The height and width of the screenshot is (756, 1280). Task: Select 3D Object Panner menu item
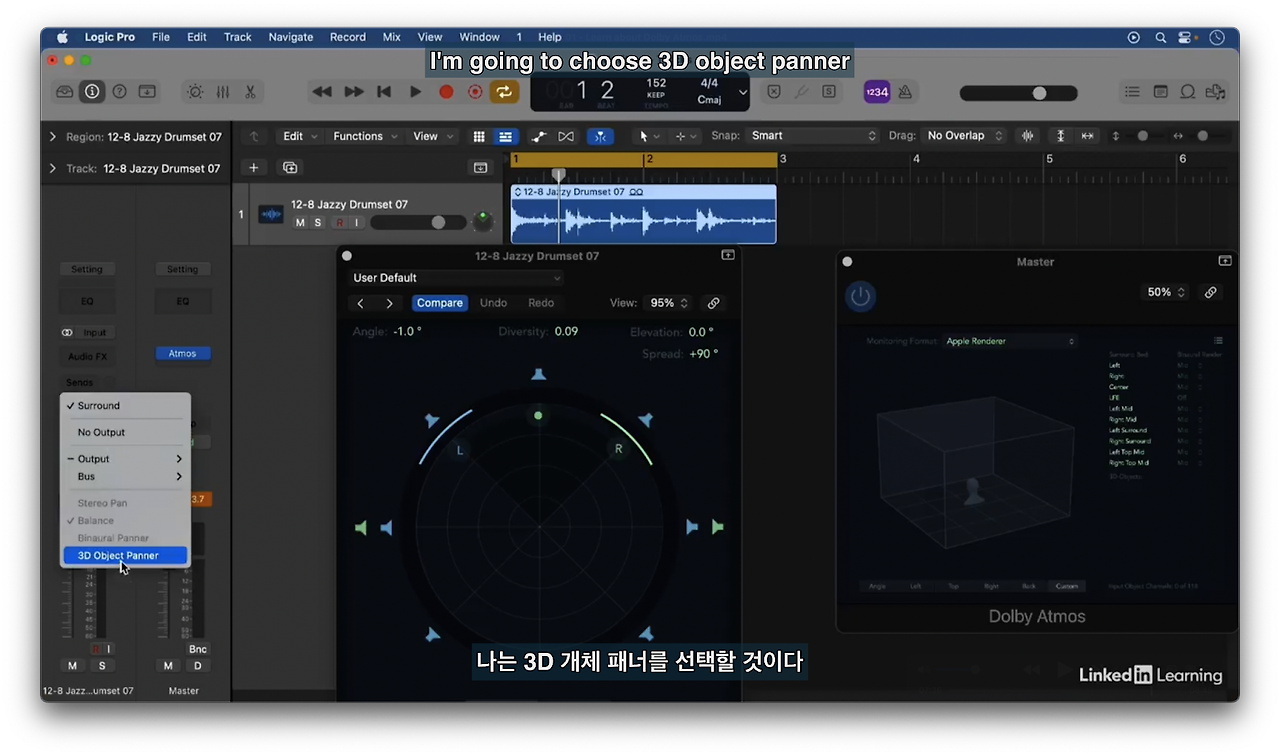[x=124, y=556]
